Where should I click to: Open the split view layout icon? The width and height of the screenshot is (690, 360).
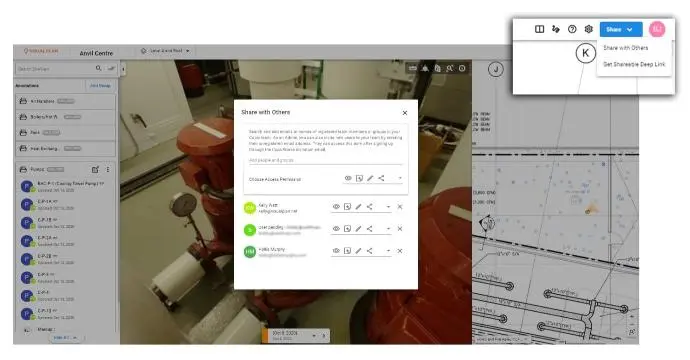coord(539,29)
